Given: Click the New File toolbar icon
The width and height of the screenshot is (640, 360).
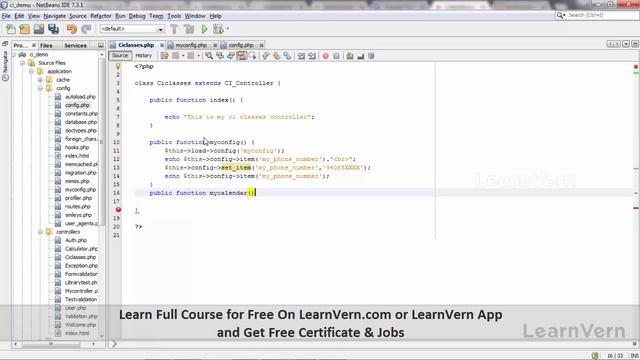Looking at the screenshot, I should (x=11, y=29).
